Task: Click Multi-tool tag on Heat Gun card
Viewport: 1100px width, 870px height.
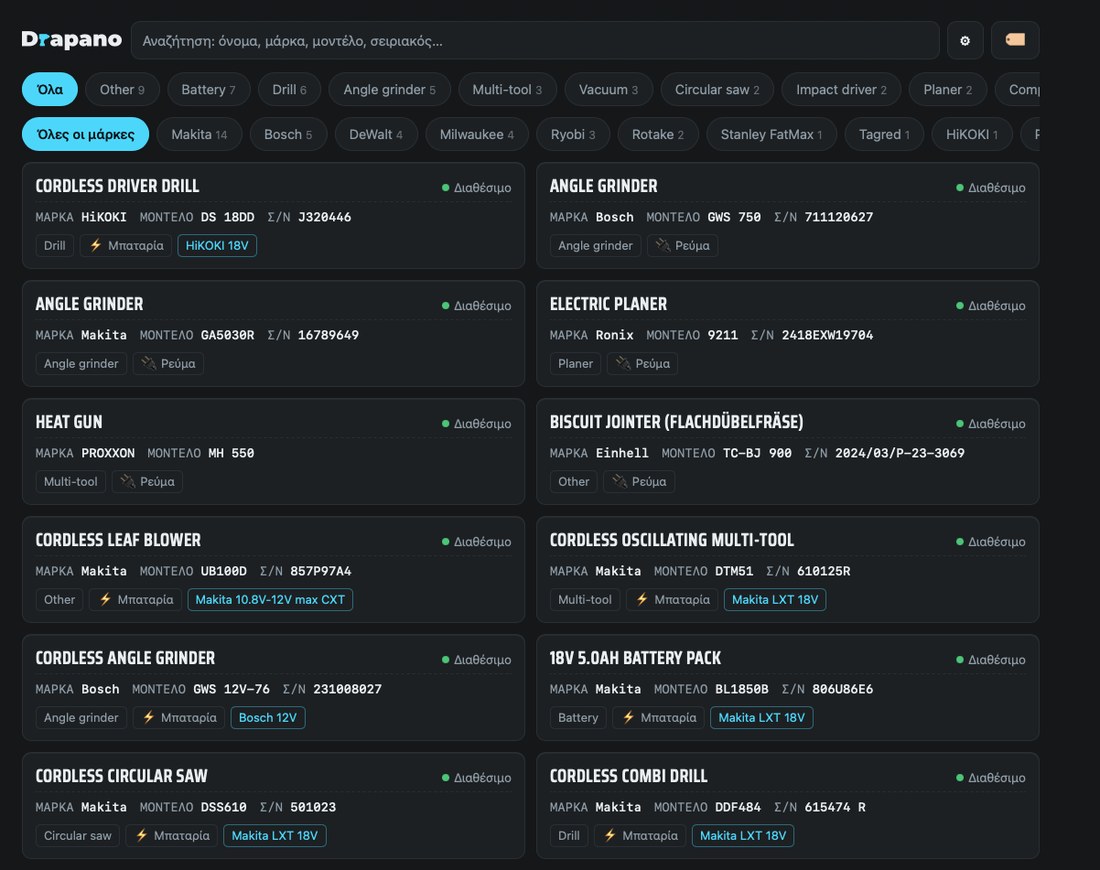Action: pyautogui.click(x=71, y=481)
